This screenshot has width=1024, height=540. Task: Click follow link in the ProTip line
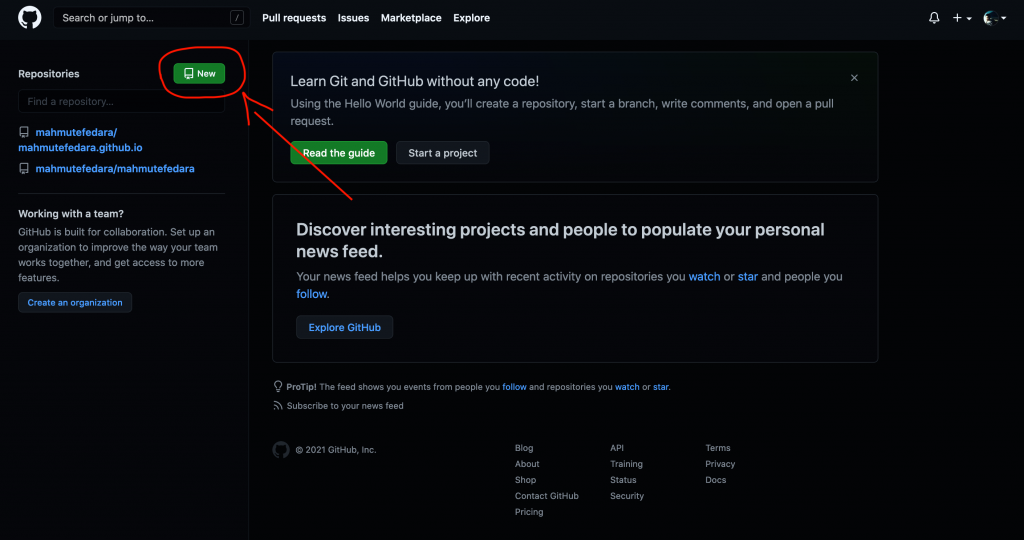(514, 387)
